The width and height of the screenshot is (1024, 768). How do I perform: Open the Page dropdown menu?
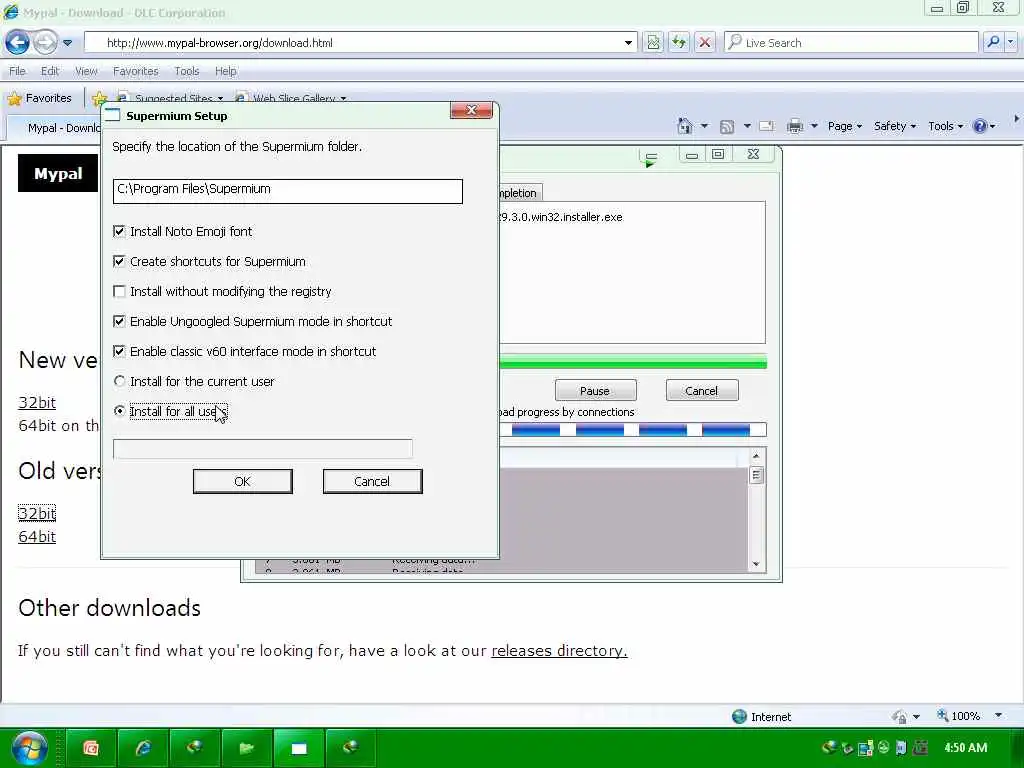coord(845,126)
